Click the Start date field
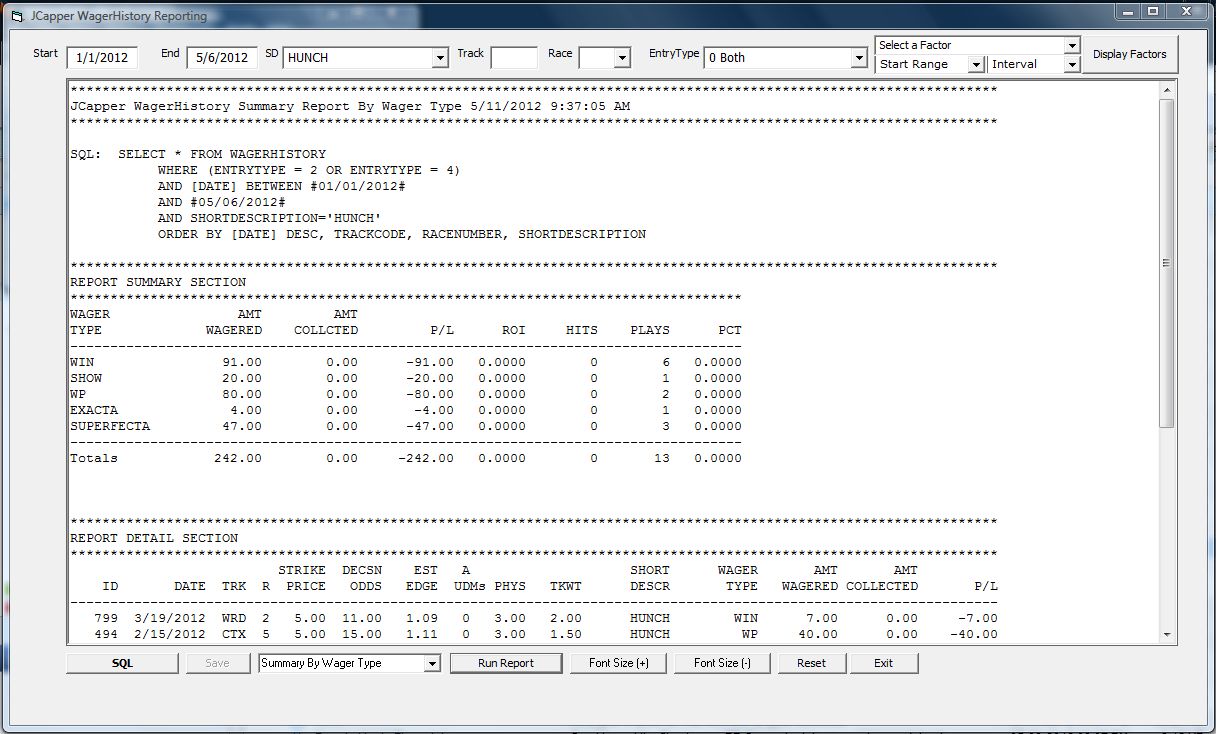The width and height of the screenshot is (1216, 734). pyautogui.click(x=102, y=57)
